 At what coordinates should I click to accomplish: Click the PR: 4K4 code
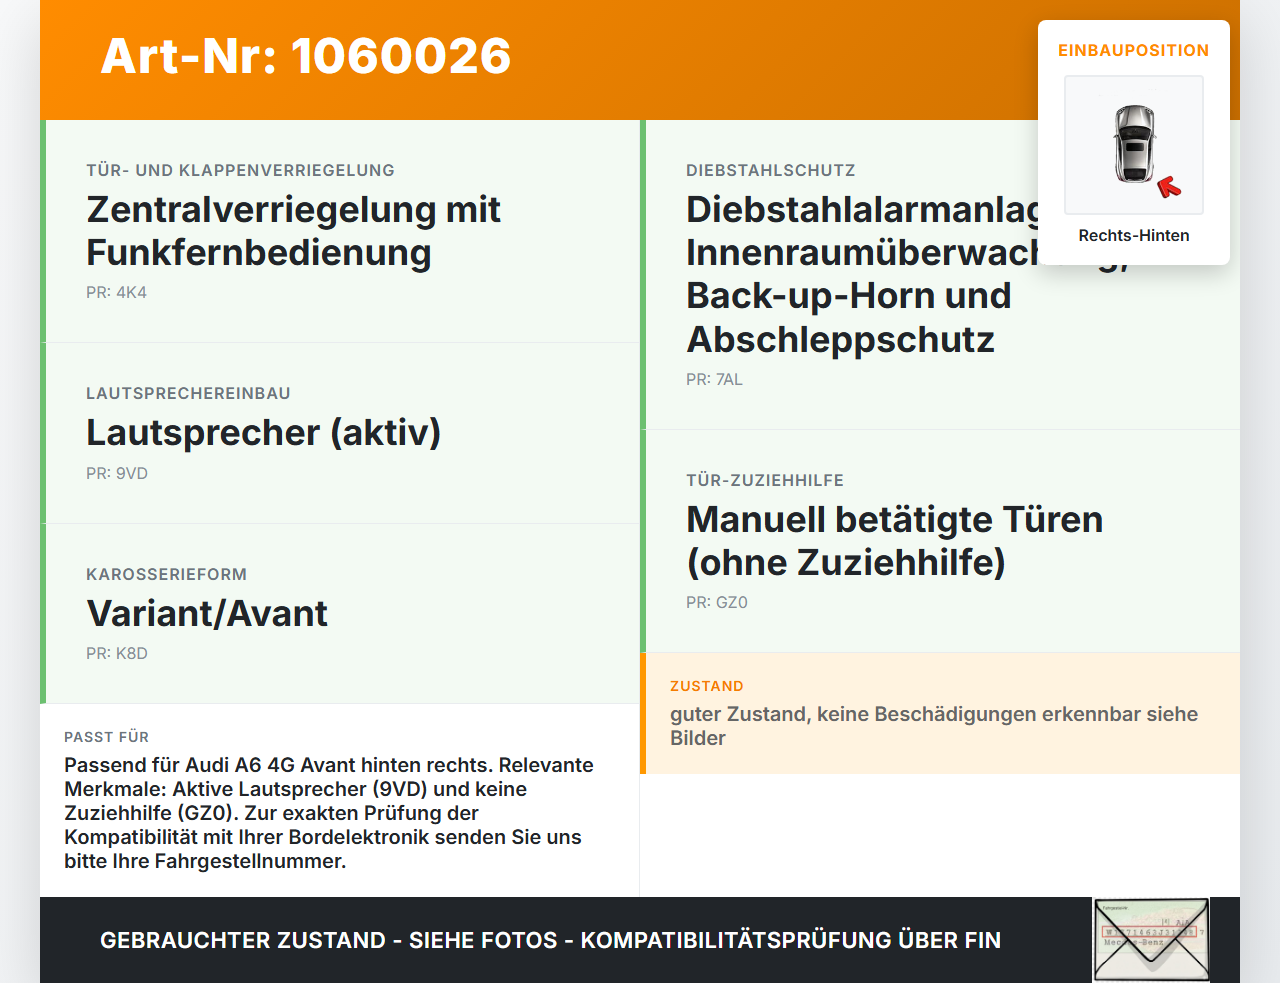116,292
